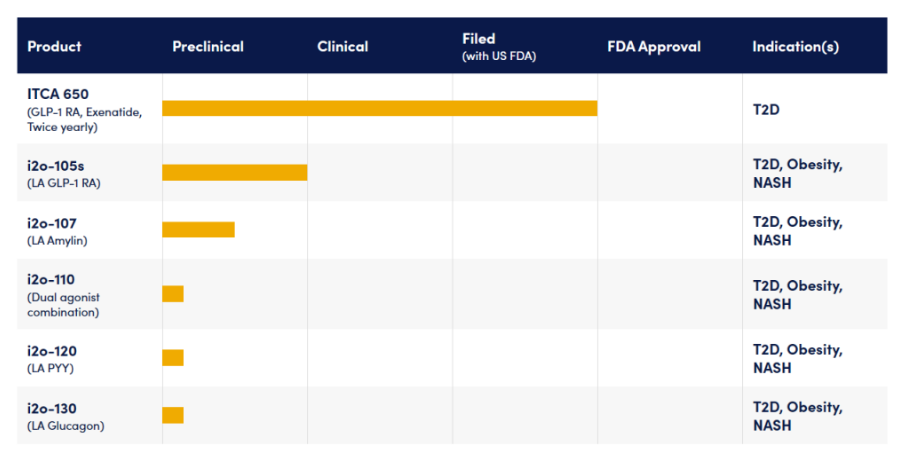Image resolution: width=903 pixels, height=473 pixels.
Task: Select the Indication(s) column header
Action: point(796,47)
